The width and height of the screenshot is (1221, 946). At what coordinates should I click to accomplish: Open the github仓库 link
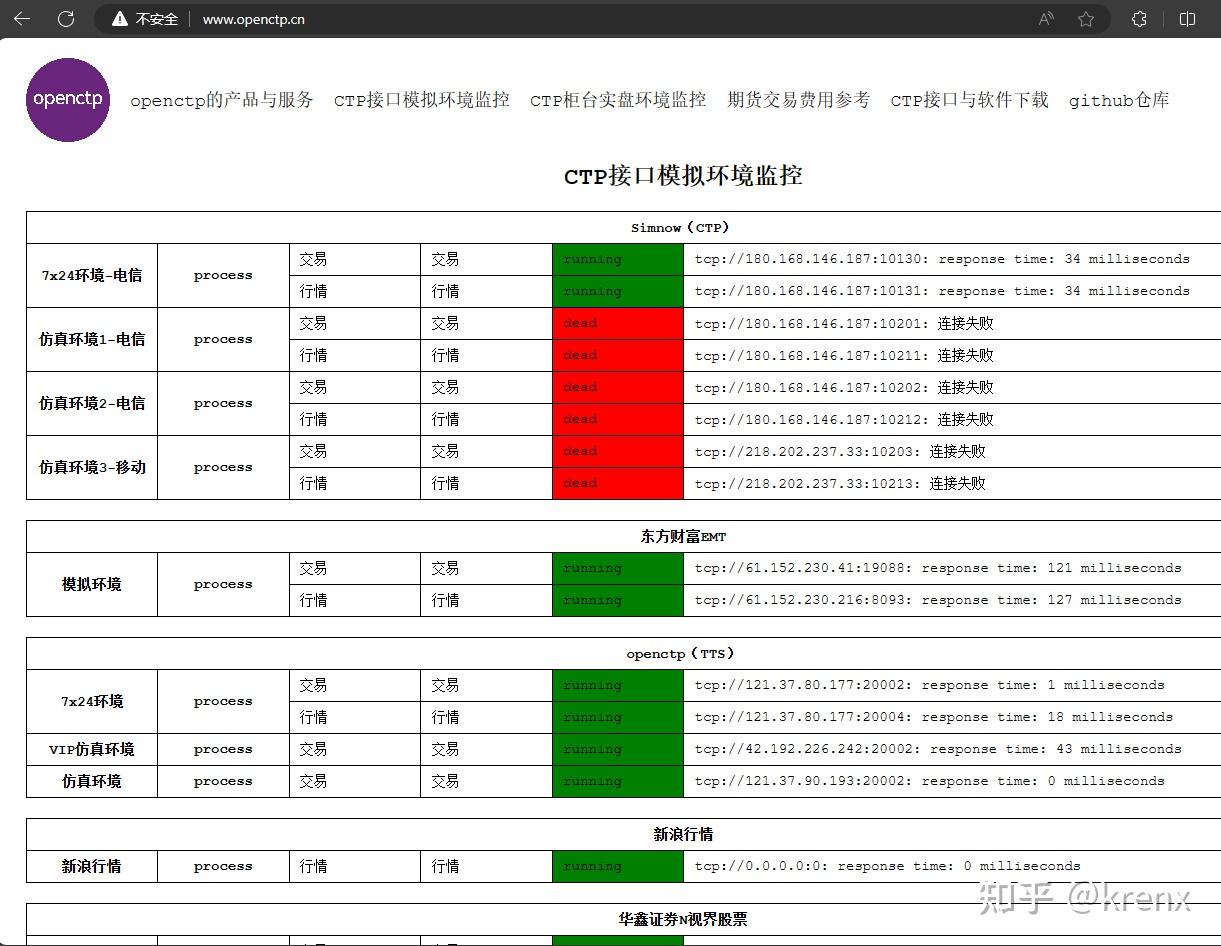click(1119, 100)
